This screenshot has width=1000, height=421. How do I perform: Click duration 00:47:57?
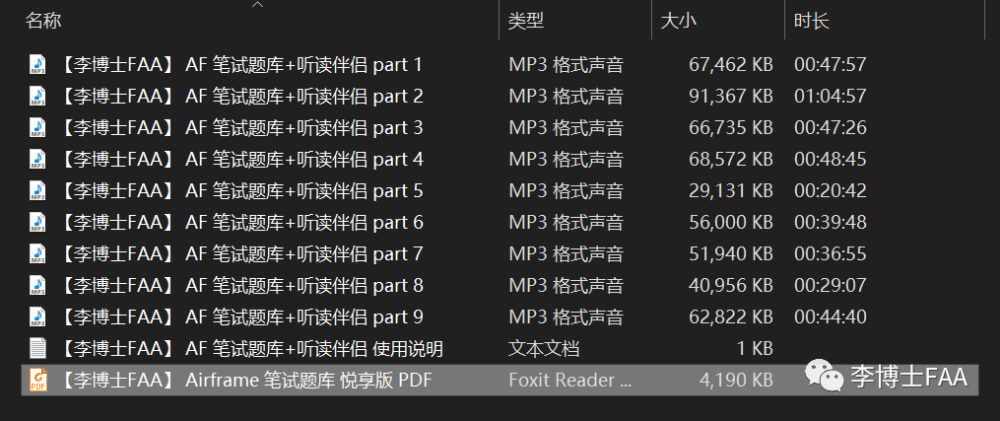tap(830, 64)
